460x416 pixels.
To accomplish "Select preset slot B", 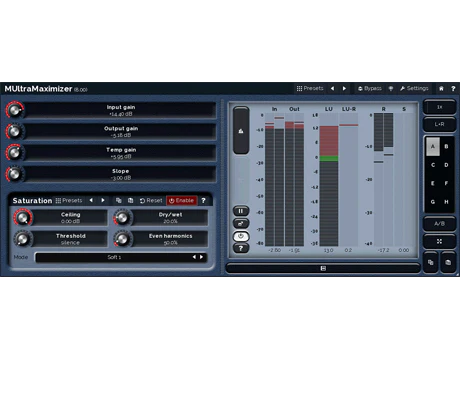I will tap(446, 146).
